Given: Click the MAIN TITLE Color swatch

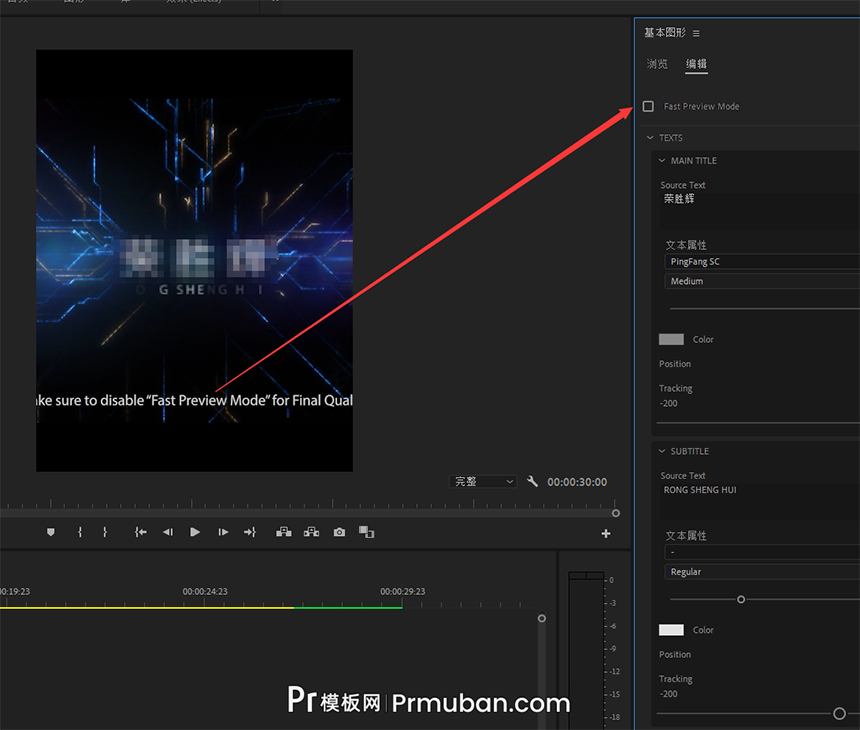Looking at the screenshot, I should tap(671, 339).
